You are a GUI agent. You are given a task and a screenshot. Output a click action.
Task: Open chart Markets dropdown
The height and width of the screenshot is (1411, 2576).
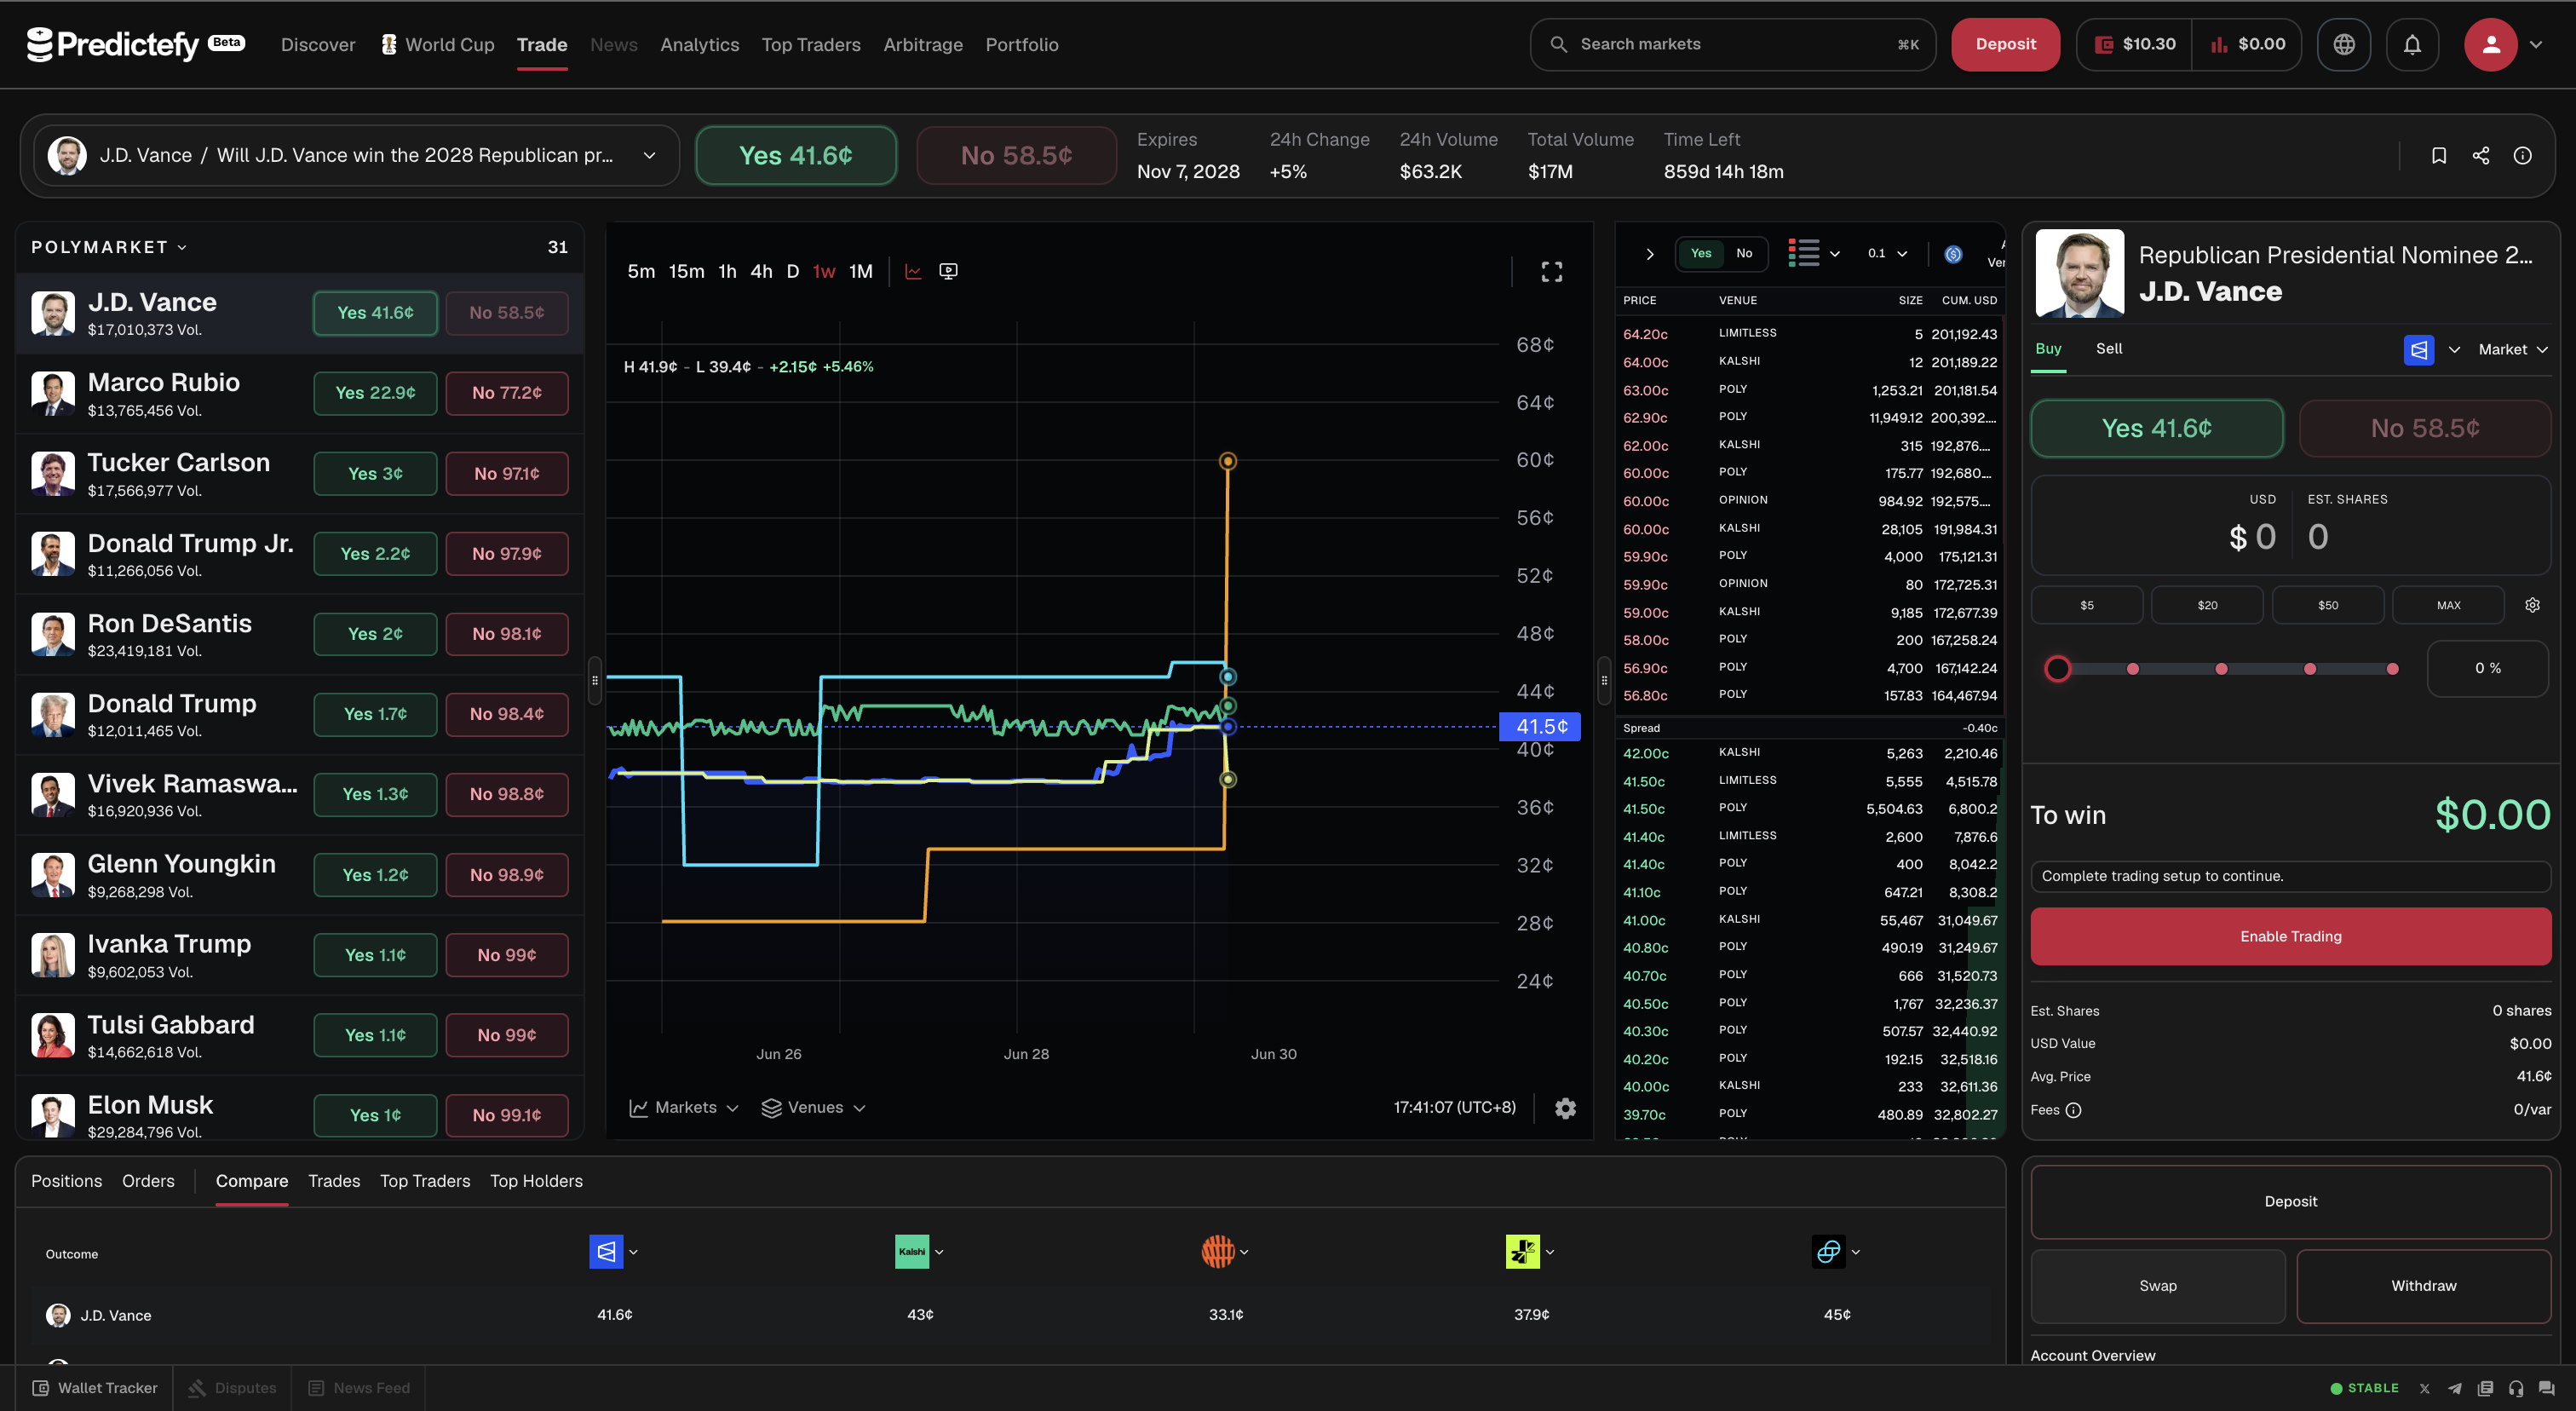click(684, 1108)
